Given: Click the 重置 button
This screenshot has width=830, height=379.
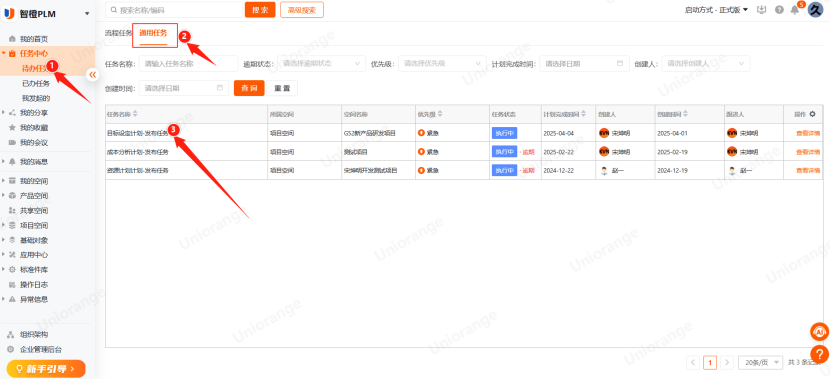Looking at the screenshot, I should 282,88.
